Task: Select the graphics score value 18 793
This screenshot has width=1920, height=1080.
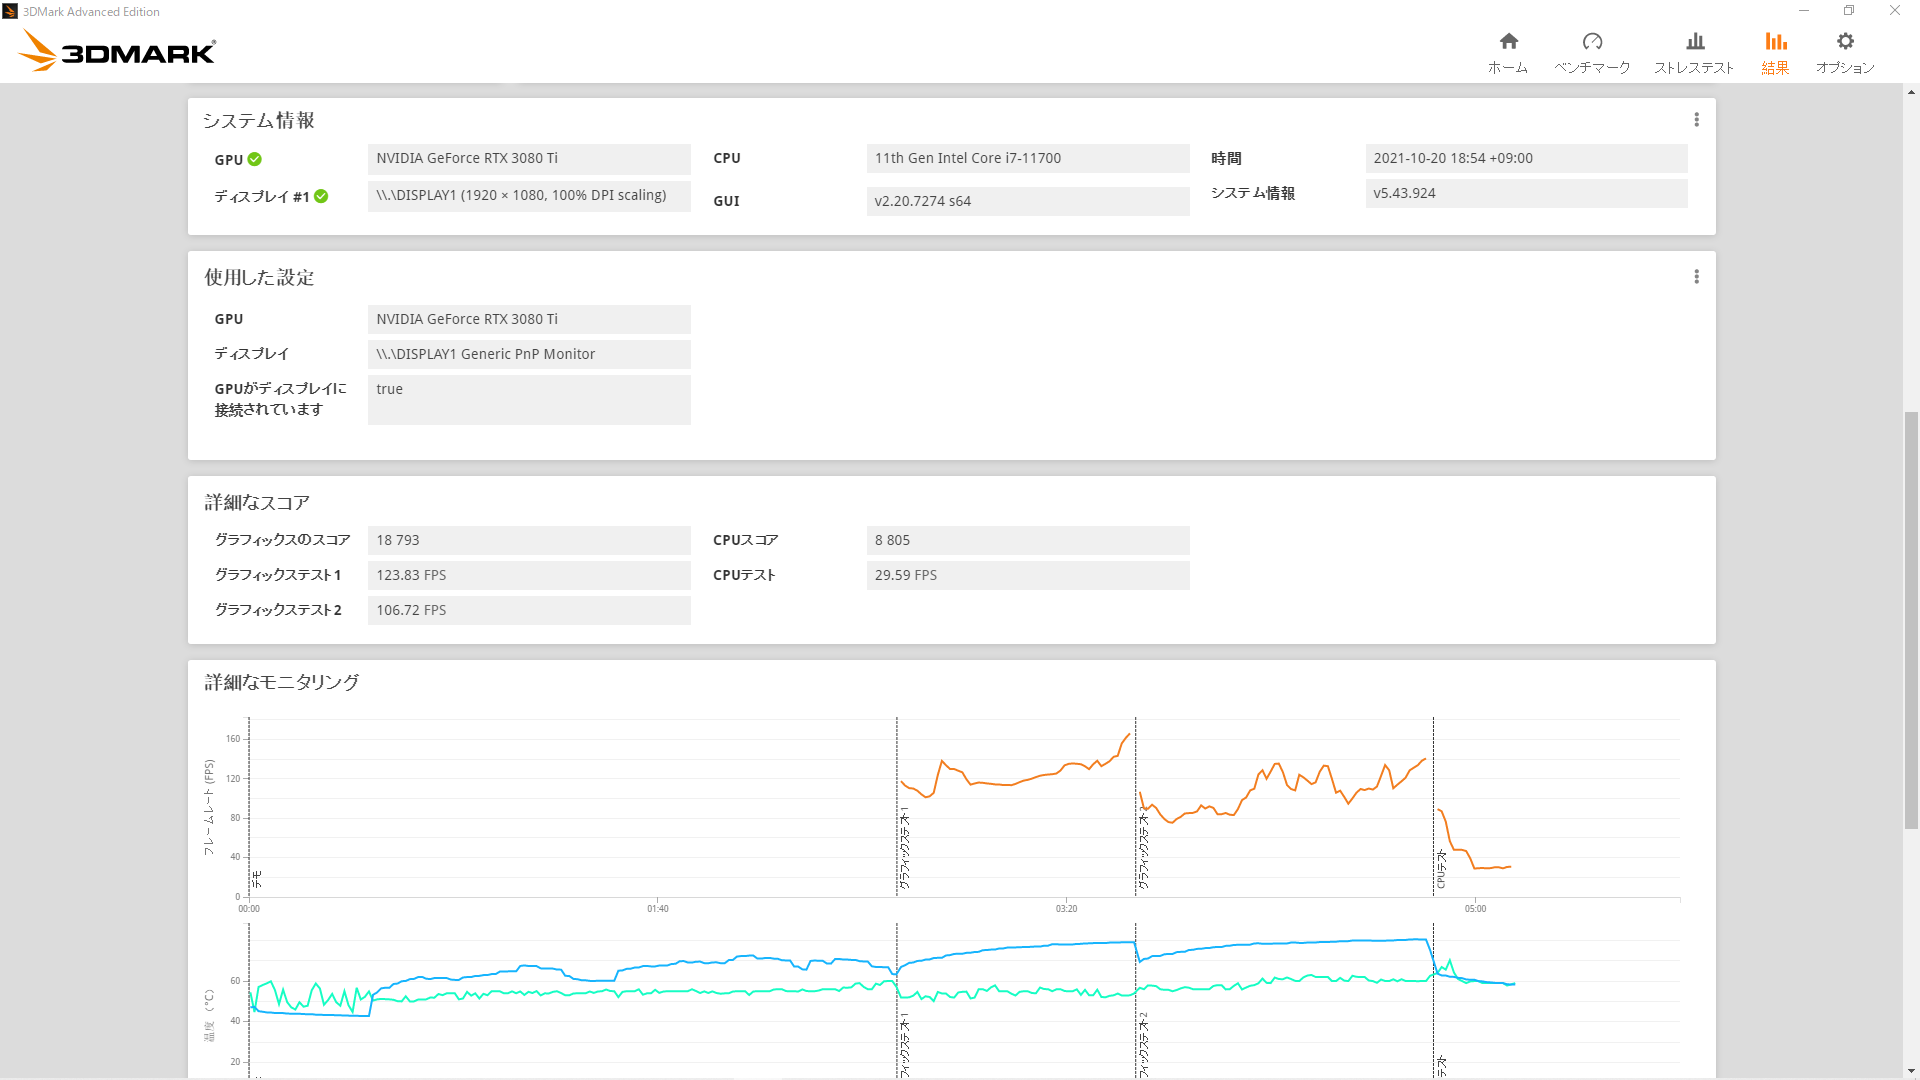Action: 529,540
